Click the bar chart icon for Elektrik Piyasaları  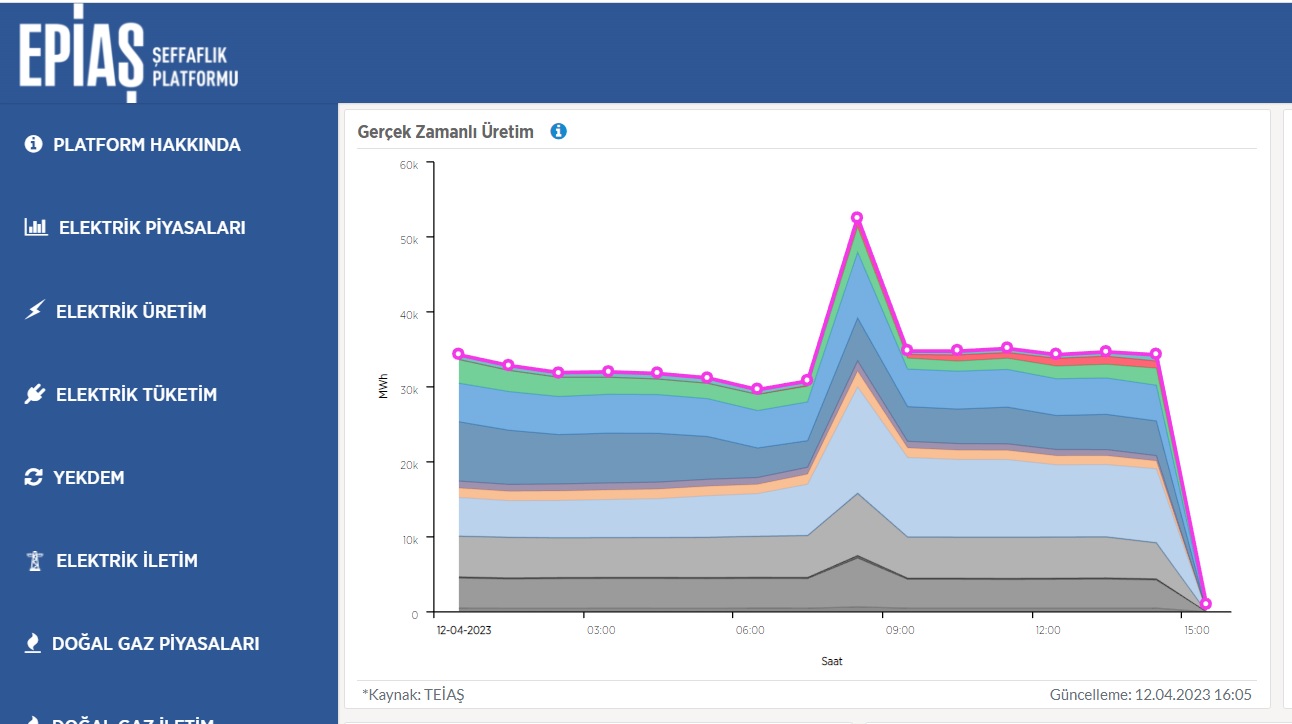[36, 228]
